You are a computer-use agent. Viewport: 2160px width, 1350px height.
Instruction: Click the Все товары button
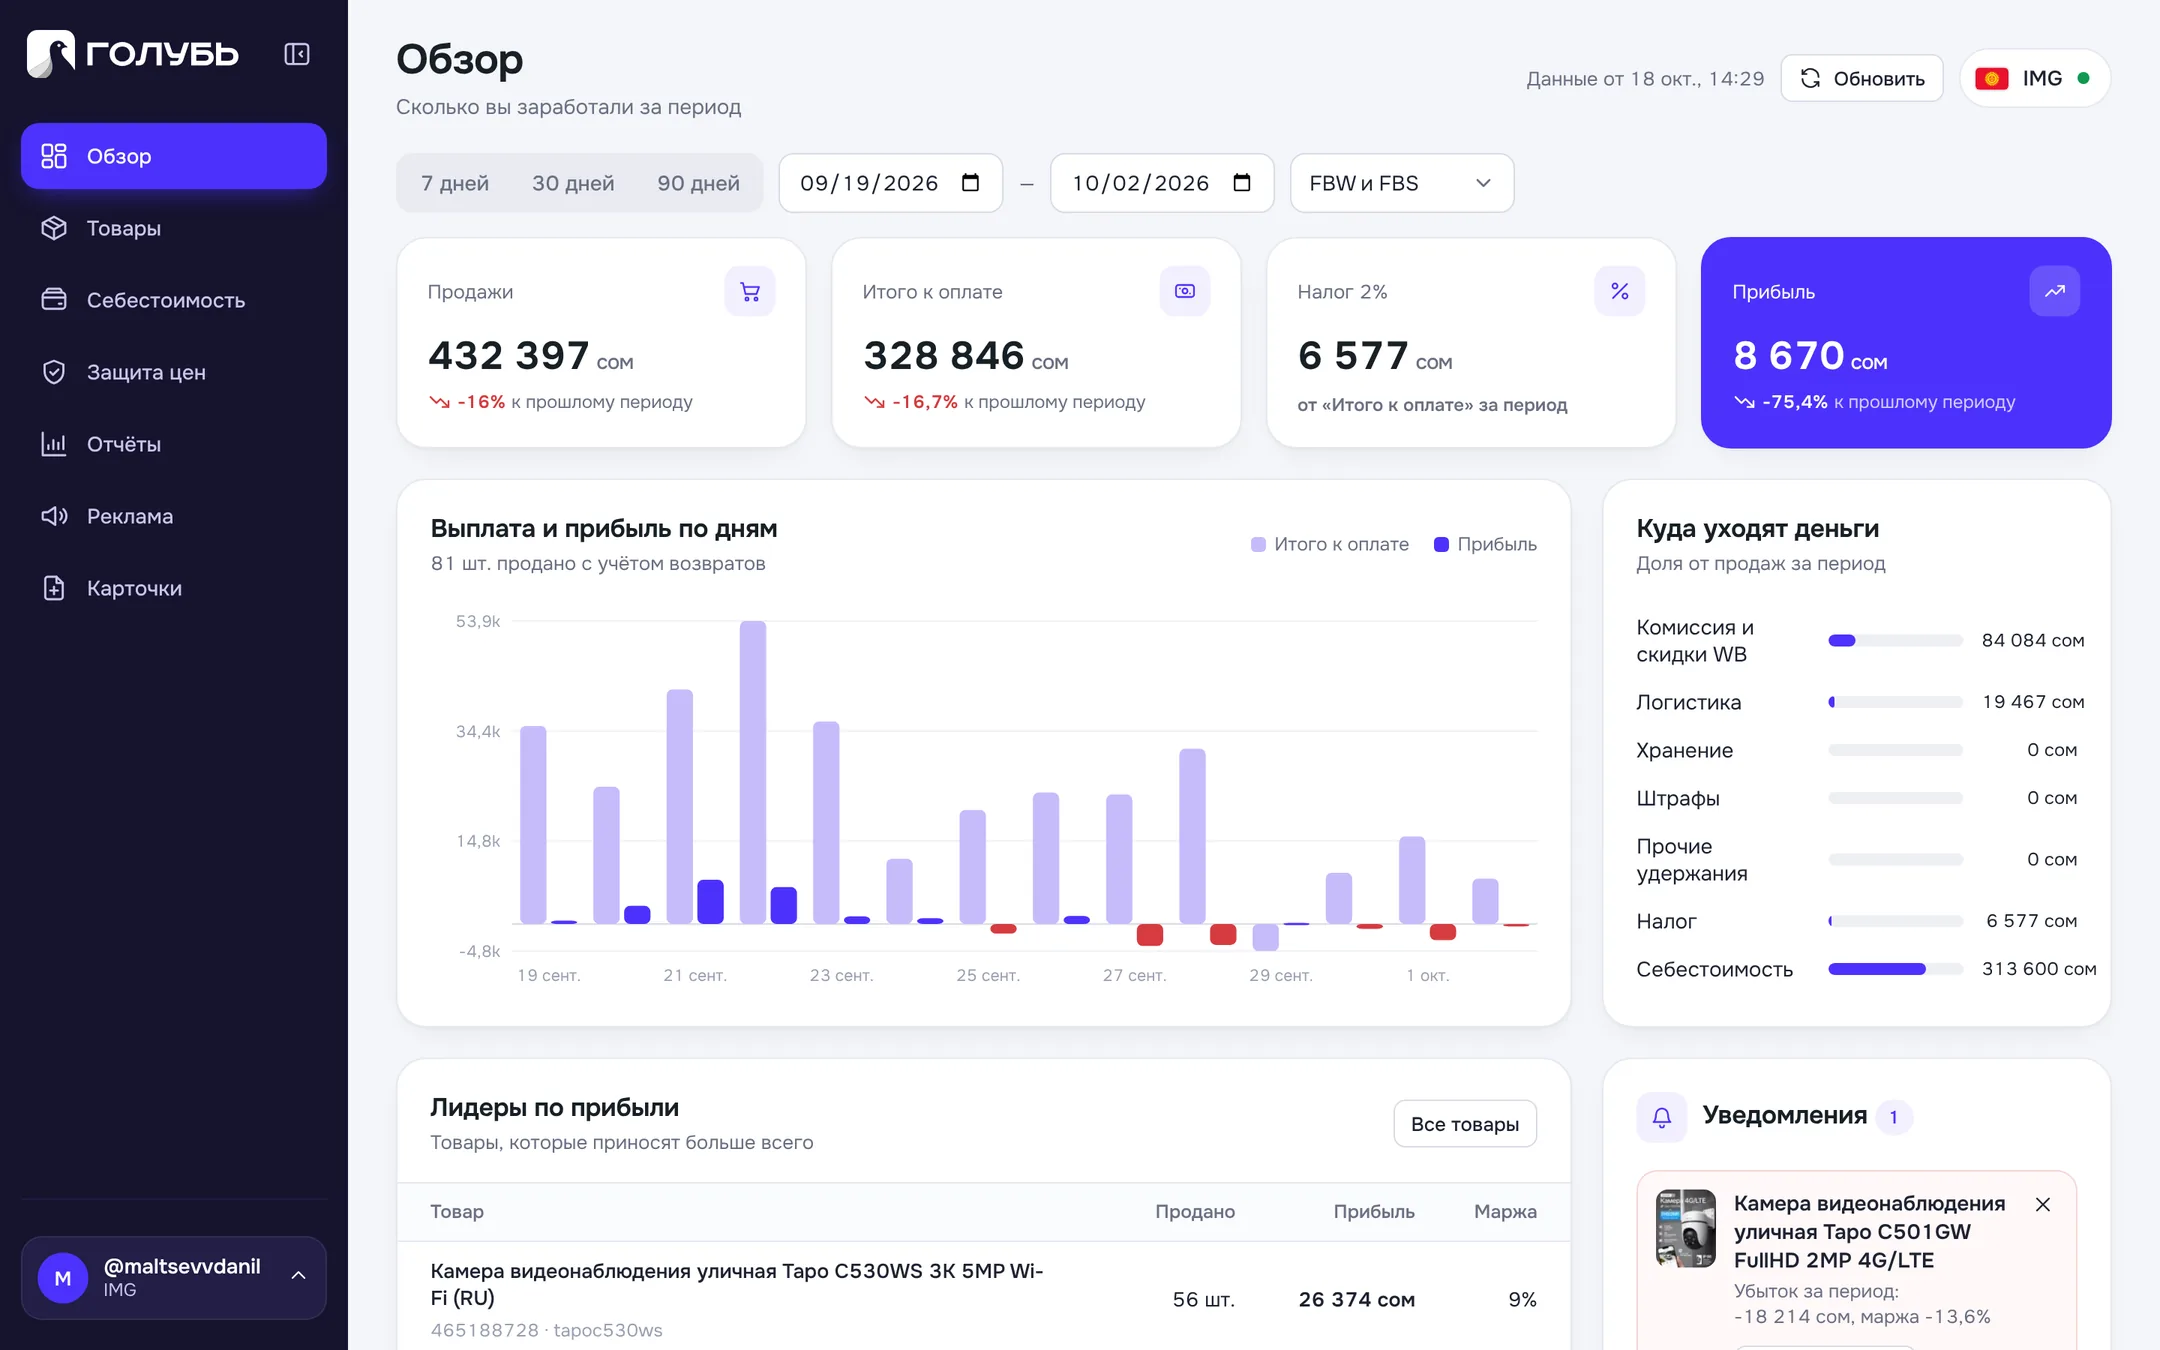click(x=1465, y=1124)
